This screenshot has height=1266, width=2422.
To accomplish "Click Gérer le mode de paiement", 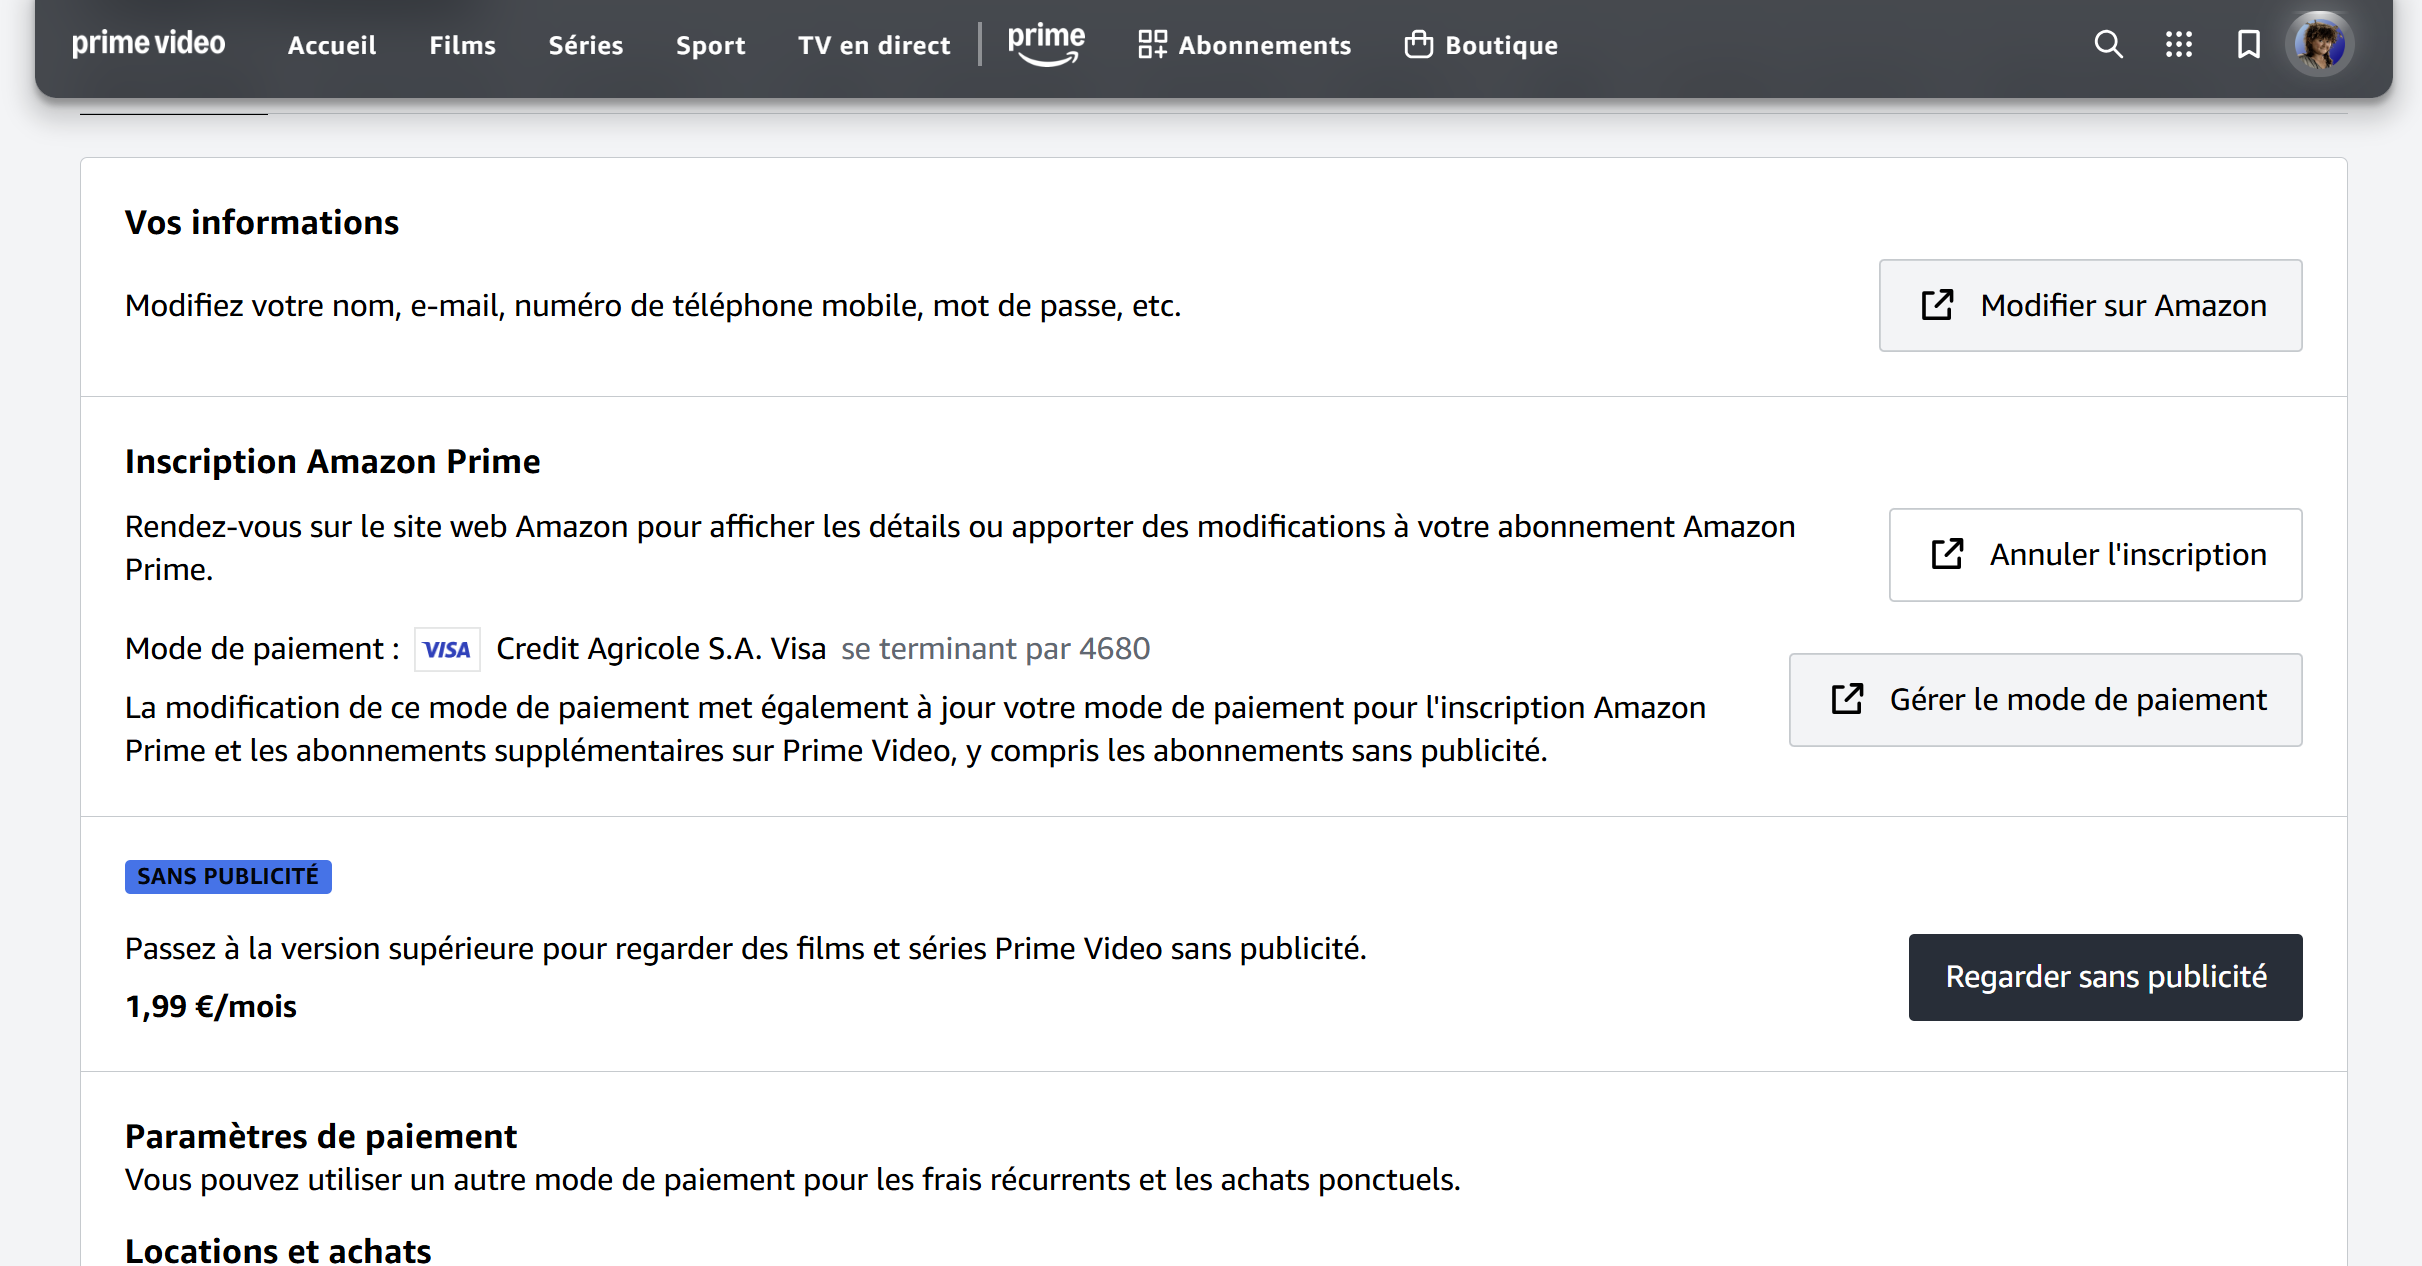I will 2045,700.
